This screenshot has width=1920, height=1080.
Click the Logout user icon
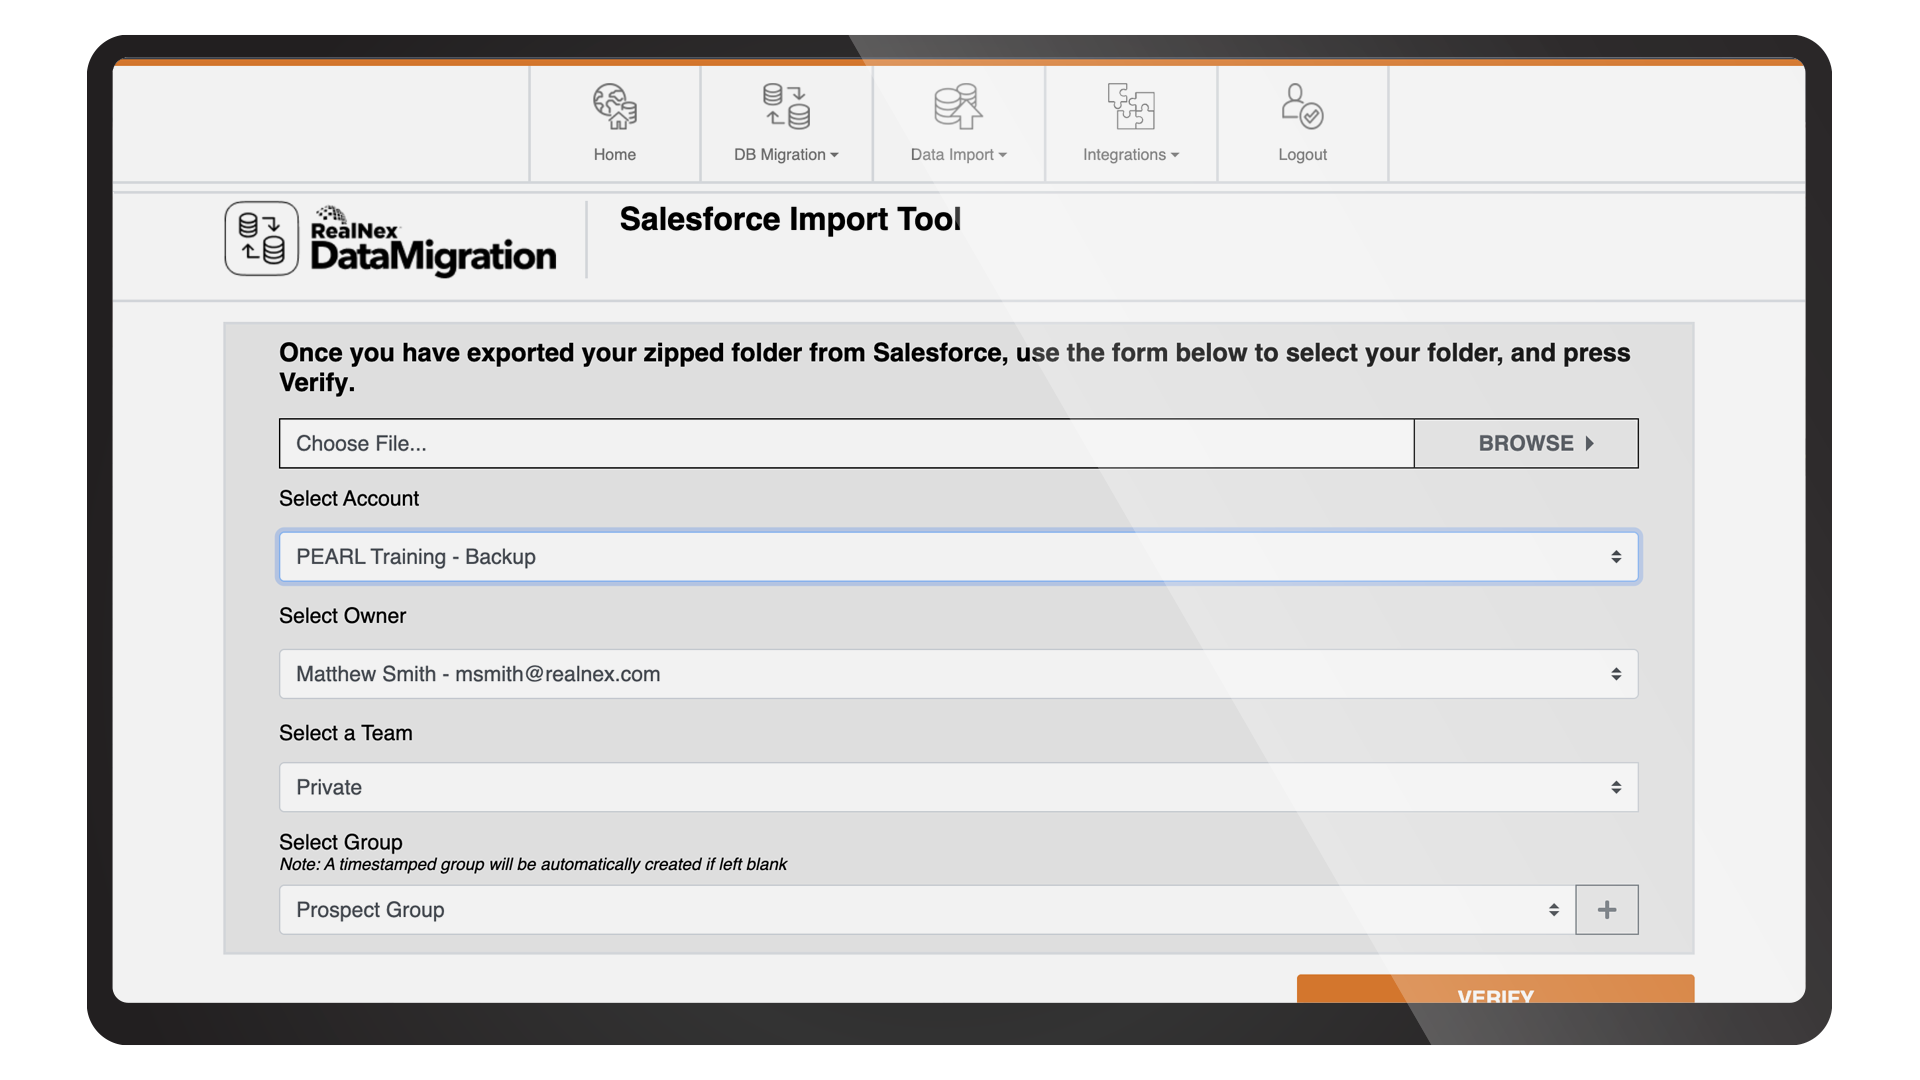coord(1302,106)
